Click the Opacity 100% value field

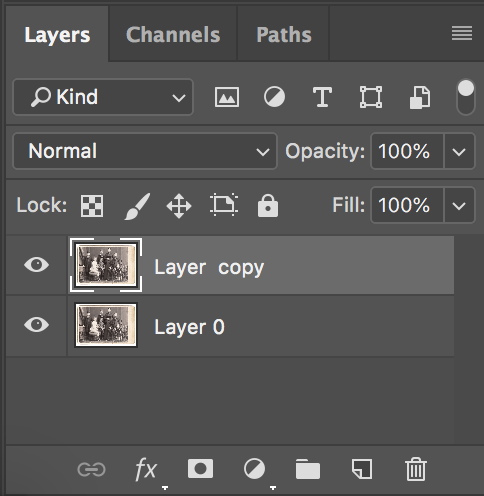click(x=407, y=151)
